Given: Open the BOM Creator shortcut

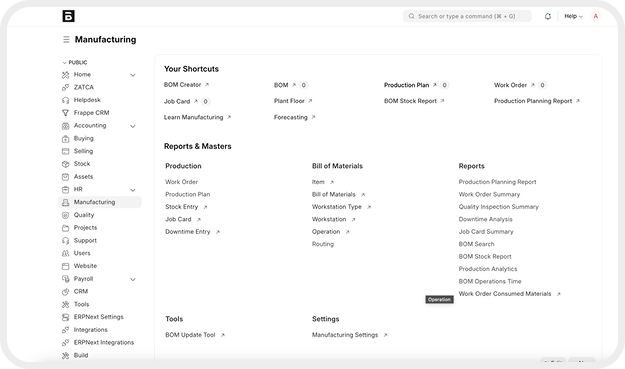Looking at the screenshot, I should click(186, 85).
